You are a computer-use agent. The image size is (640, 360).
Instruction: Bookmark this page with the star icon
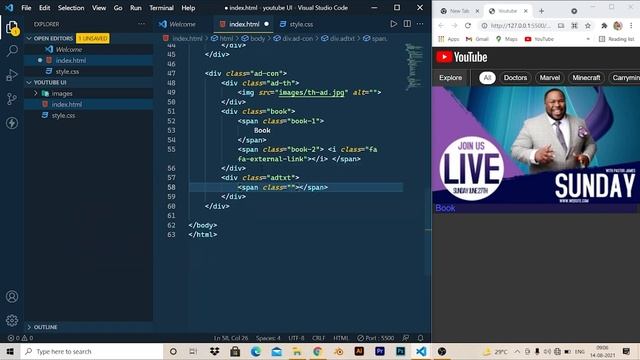[x=588, y=26]
